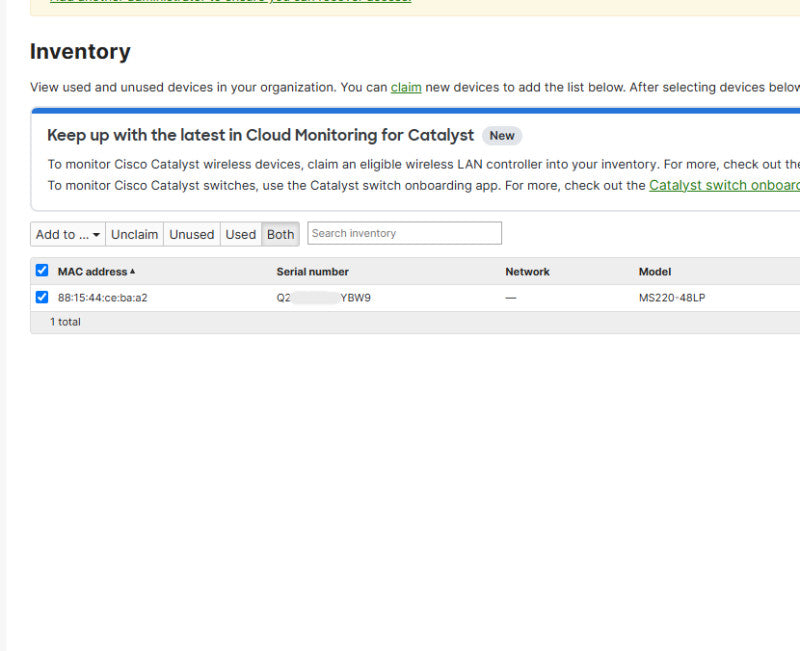This screenshot has height=651, width=800.
Task: Sort by Model column header
Action: pos(655,271)
